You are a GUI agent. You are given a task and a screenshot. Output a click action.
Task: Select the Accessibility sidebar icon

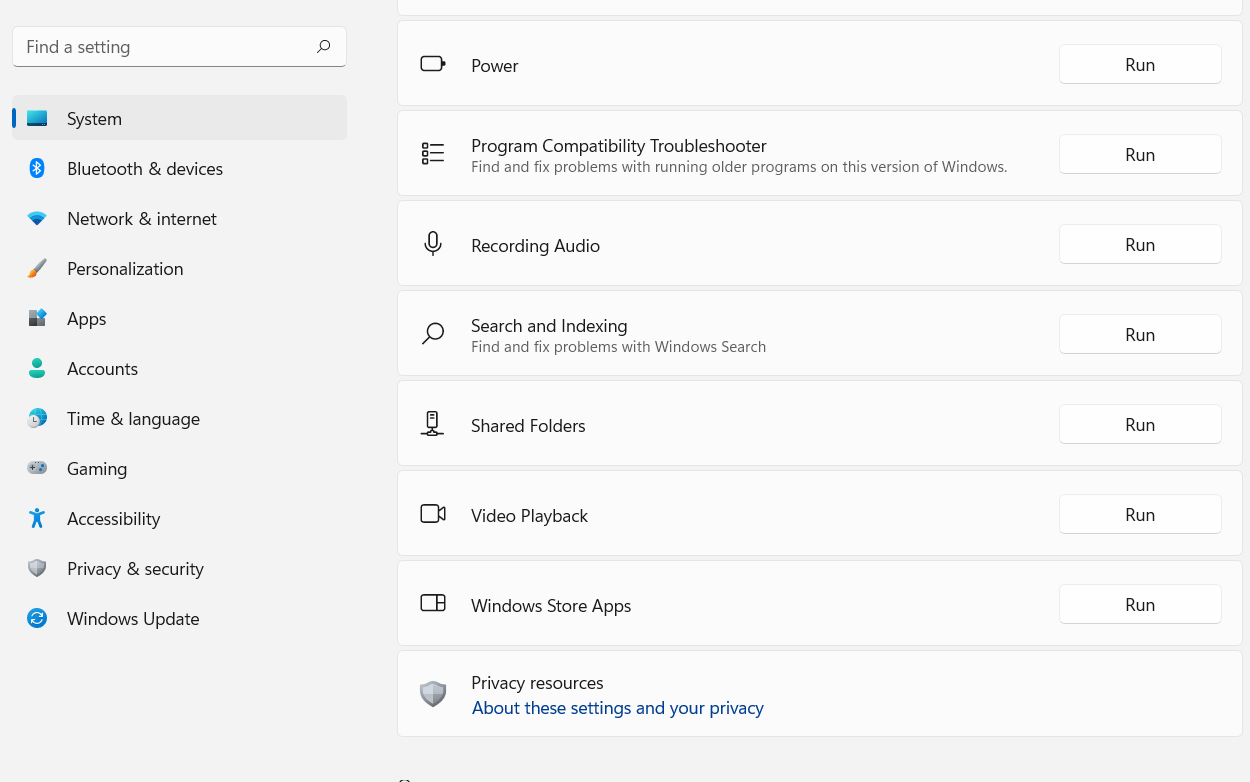[x=37, y=518]
